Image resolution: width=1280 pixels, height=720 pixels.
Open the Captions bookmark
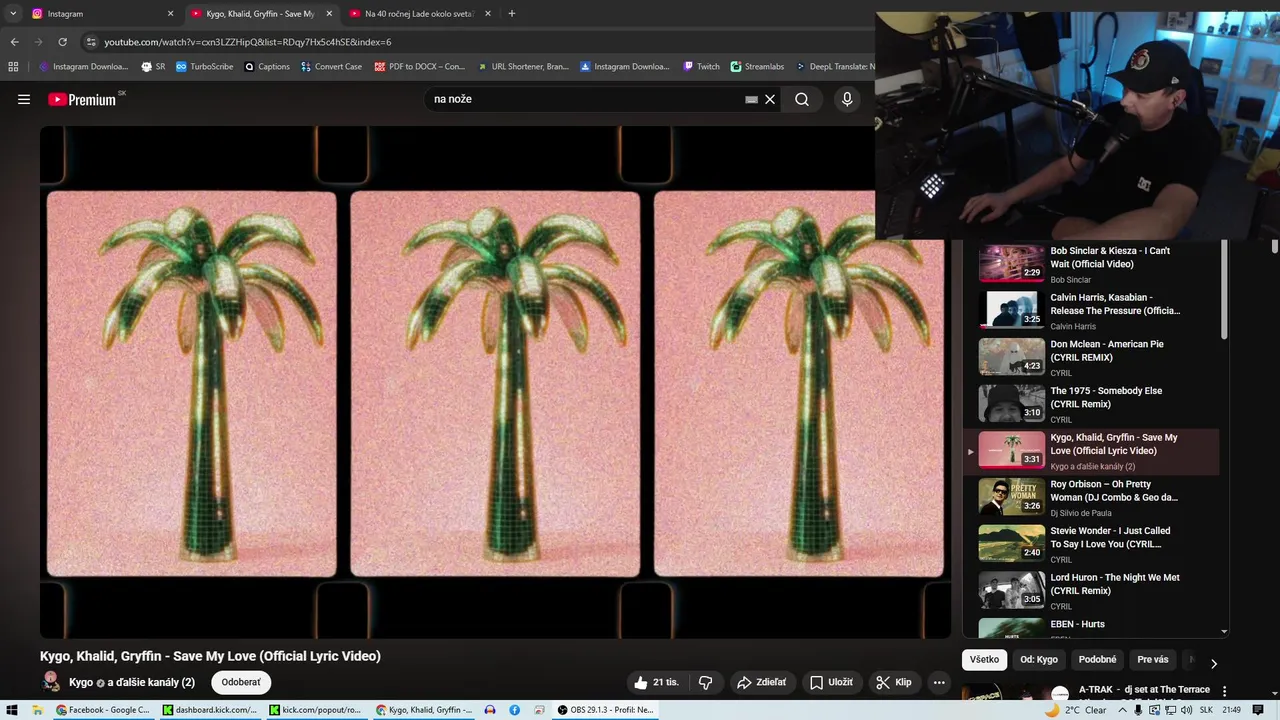coord(267,67)
